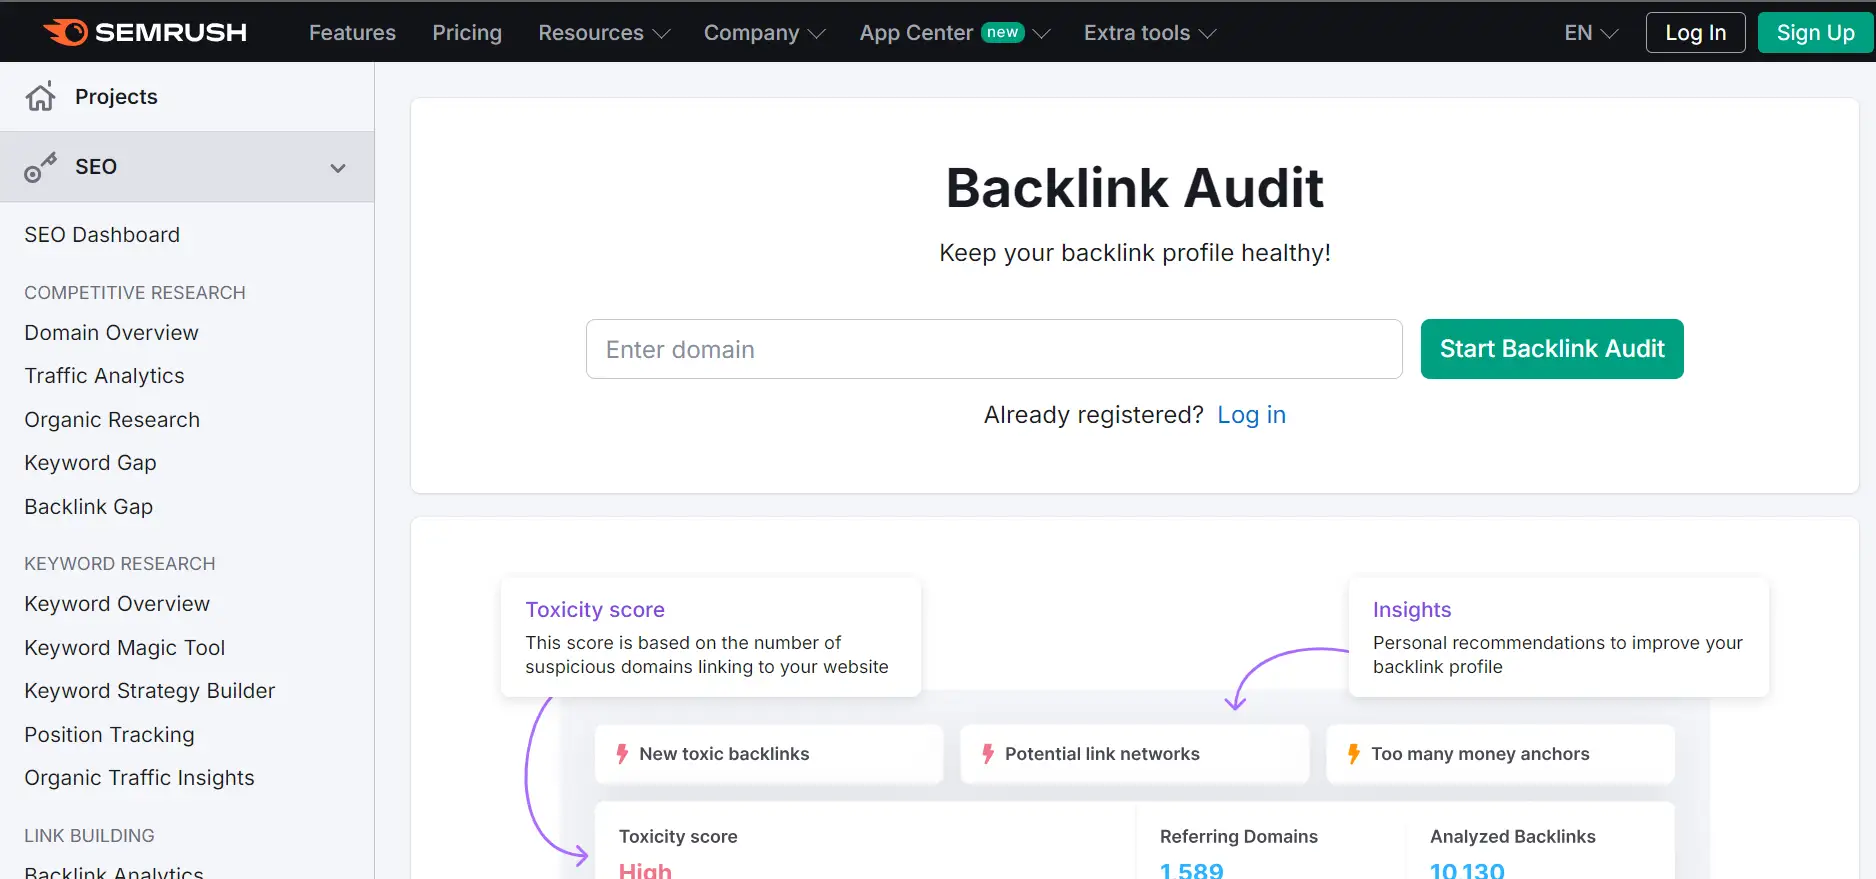Image resolution: width=1876 pixels, height=879 pixels.
Task: Click the Backlink Audit page heading
Action: [x=1135, y=188]
